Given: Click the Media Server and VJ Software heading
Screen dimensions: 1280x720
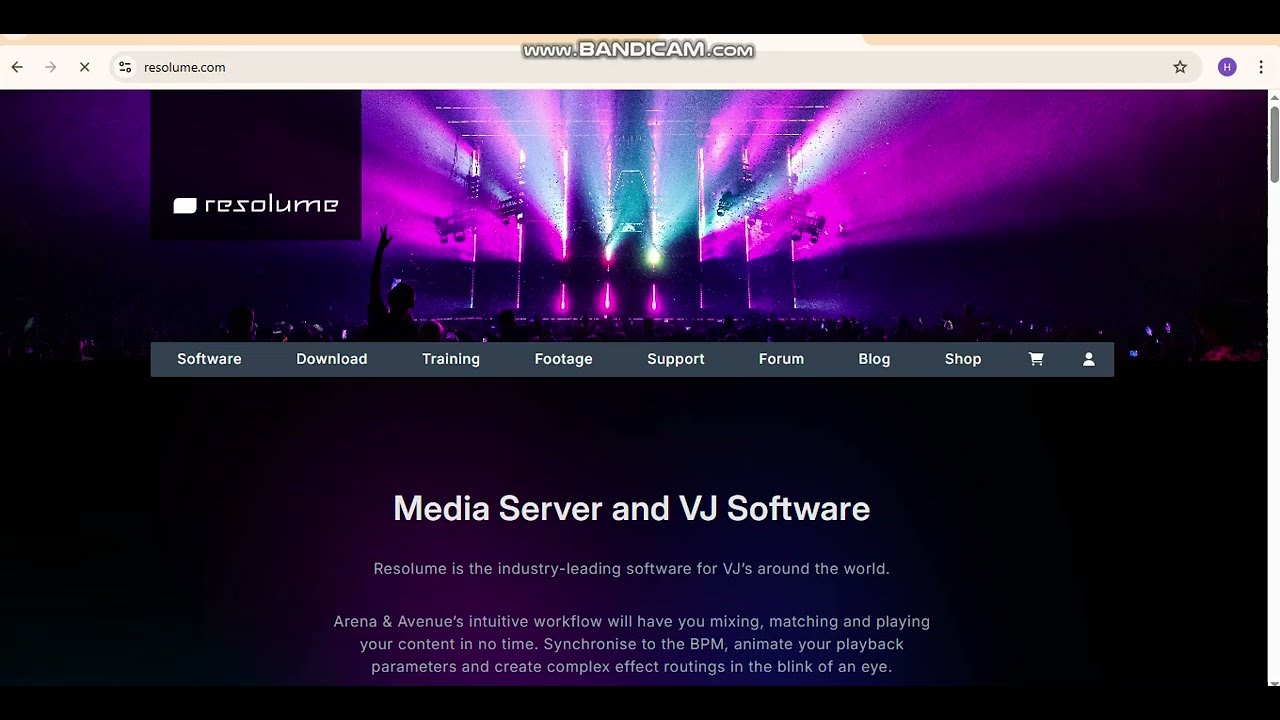Looking at the screenshot, I should [632, 509].
